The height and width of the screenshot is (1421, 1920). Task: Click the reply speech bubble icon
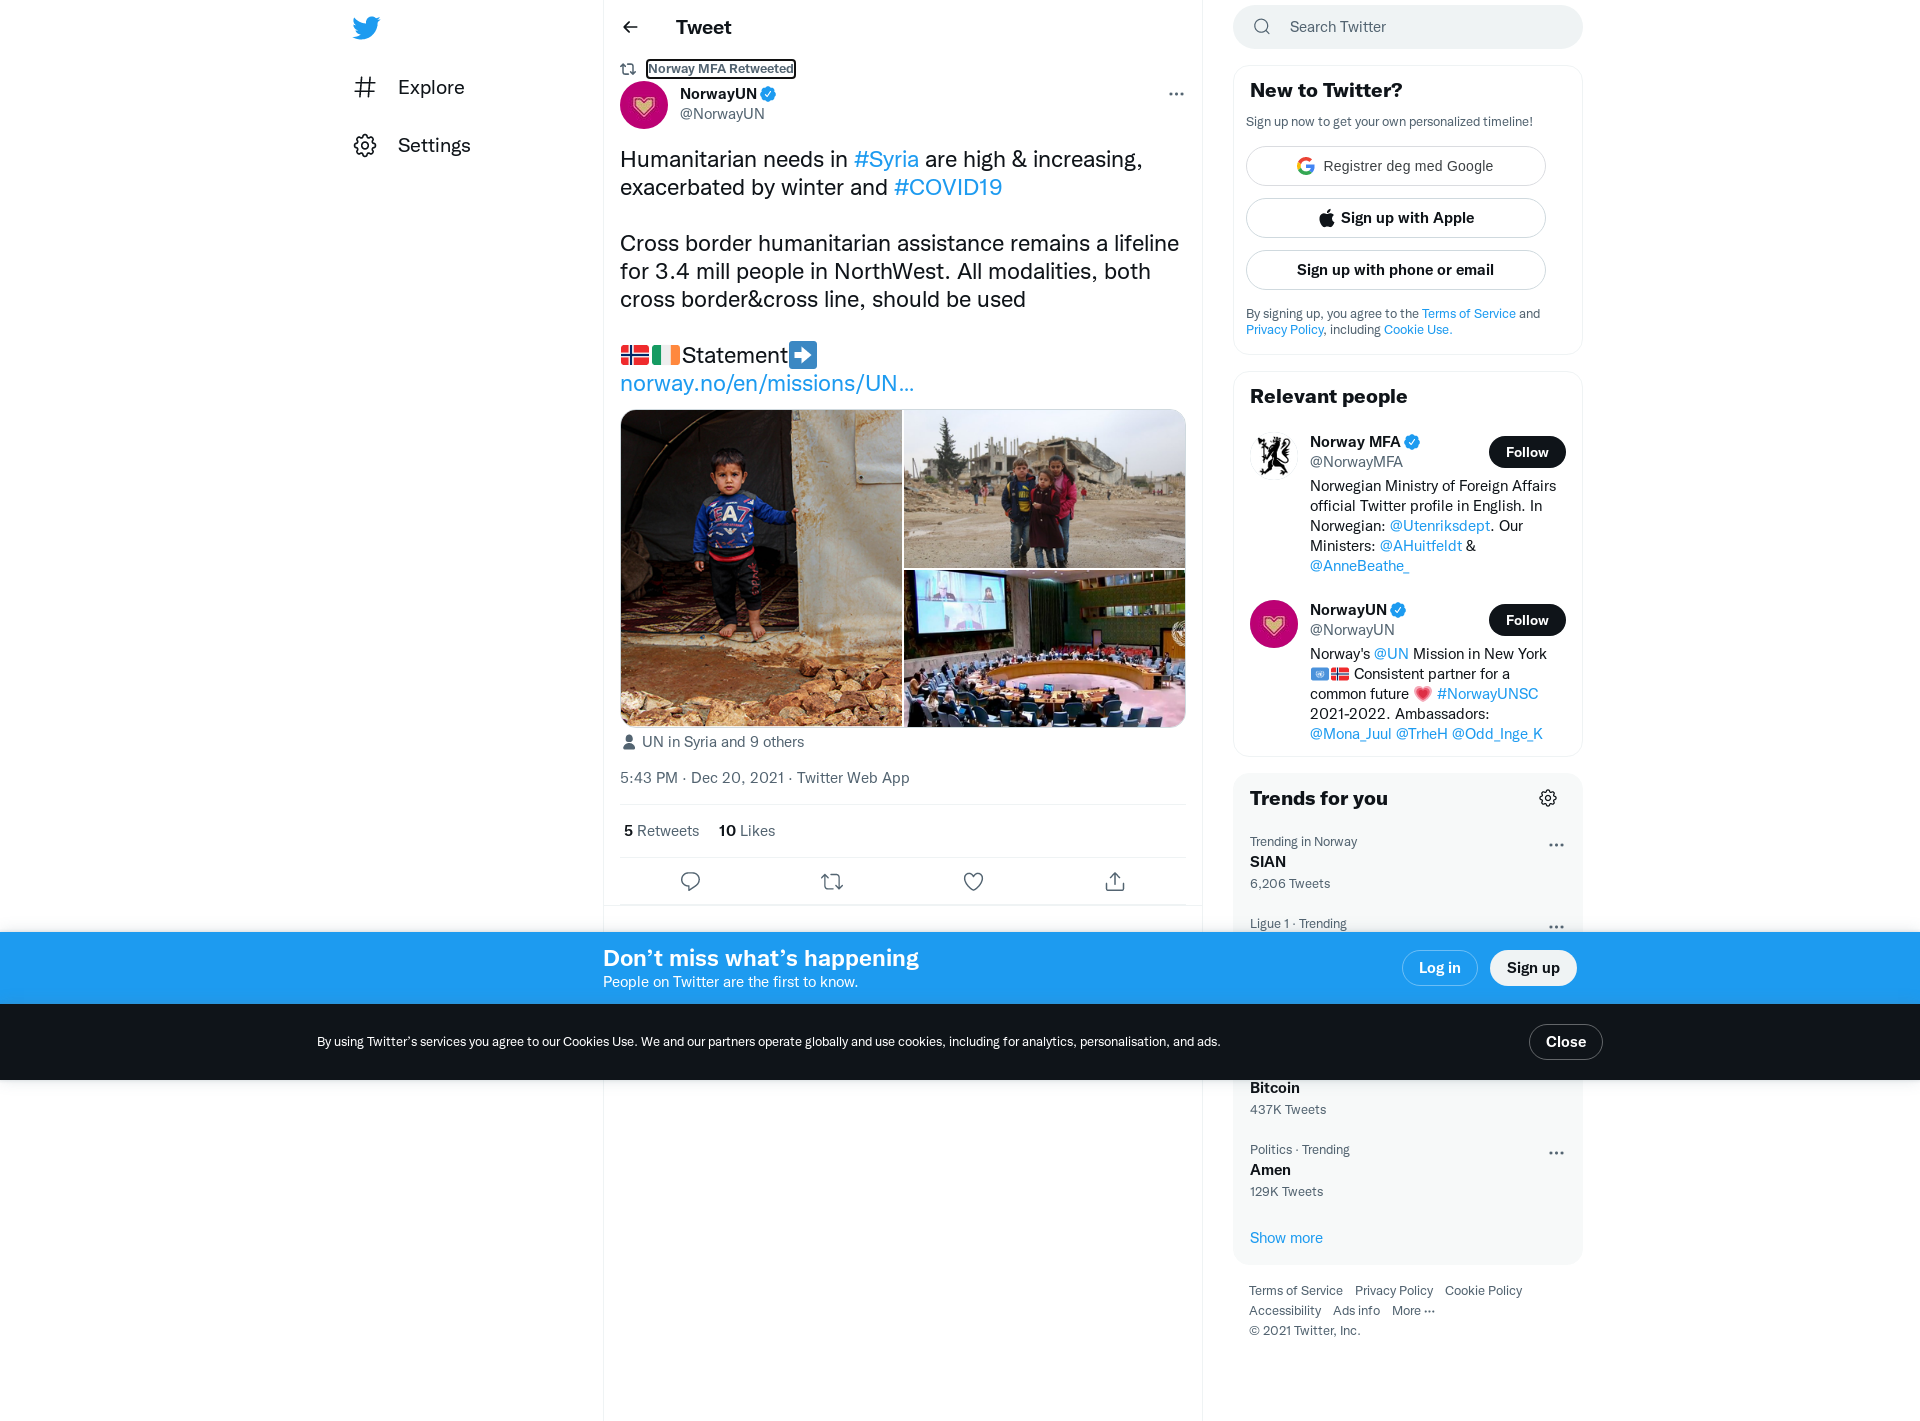tap(690, 881)
